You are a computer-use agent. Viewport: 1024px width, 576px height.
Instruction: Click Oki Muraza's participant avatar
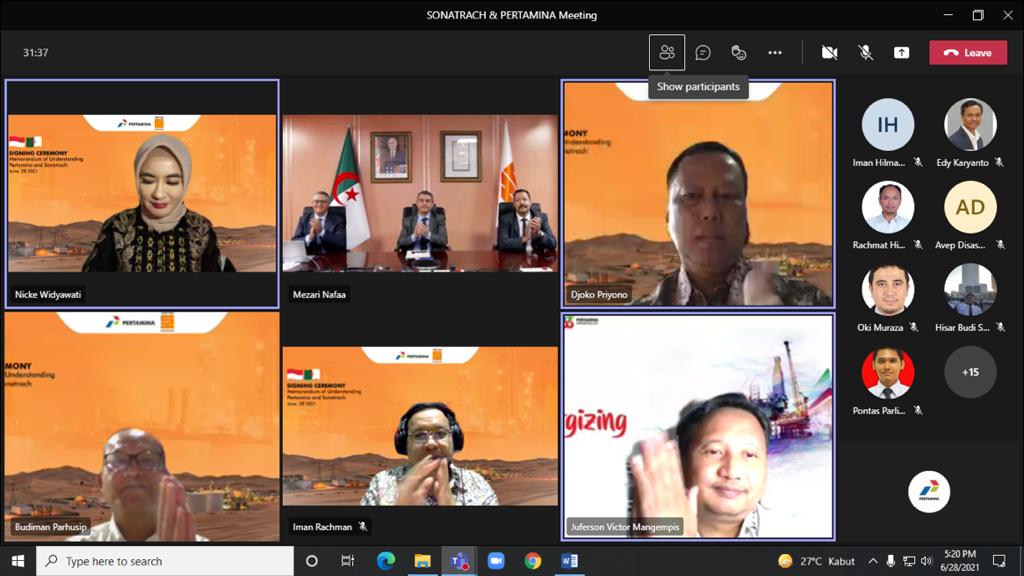[x=888, y=289]
